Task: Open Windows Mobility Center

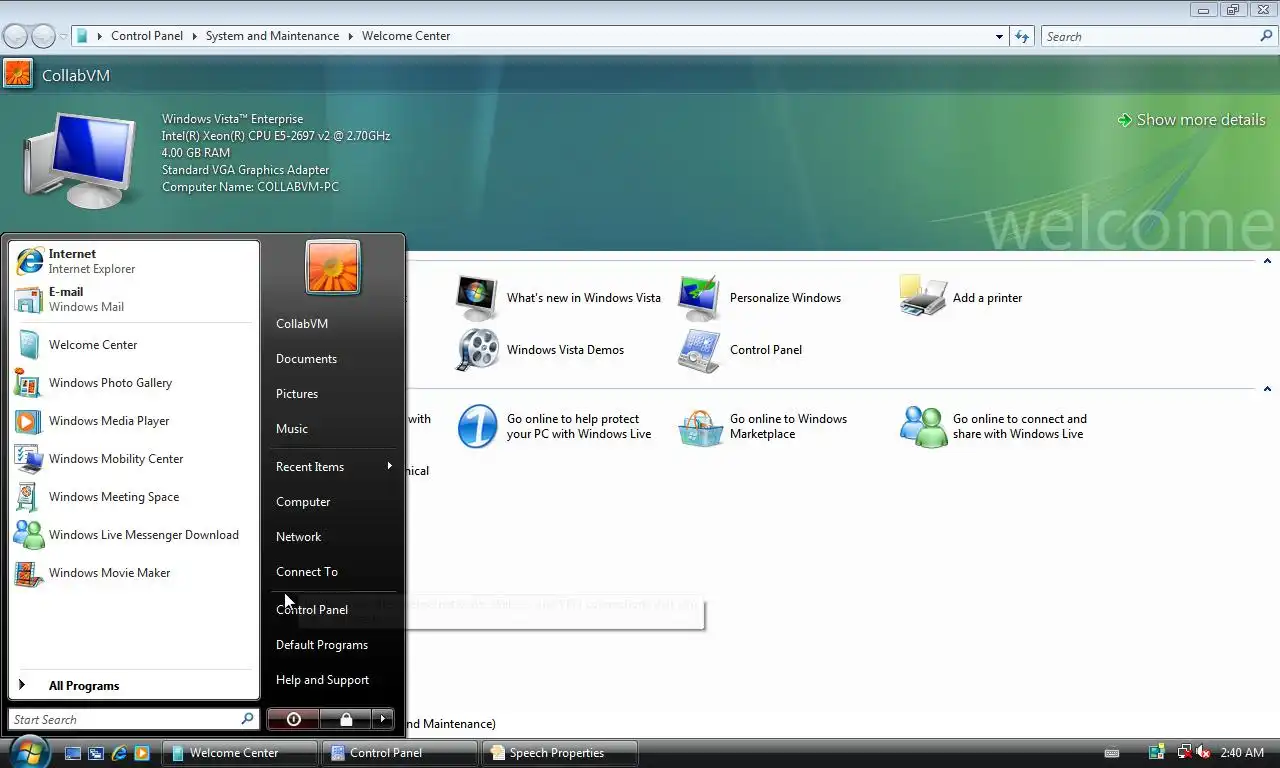Action: click(x=134, y=459)
